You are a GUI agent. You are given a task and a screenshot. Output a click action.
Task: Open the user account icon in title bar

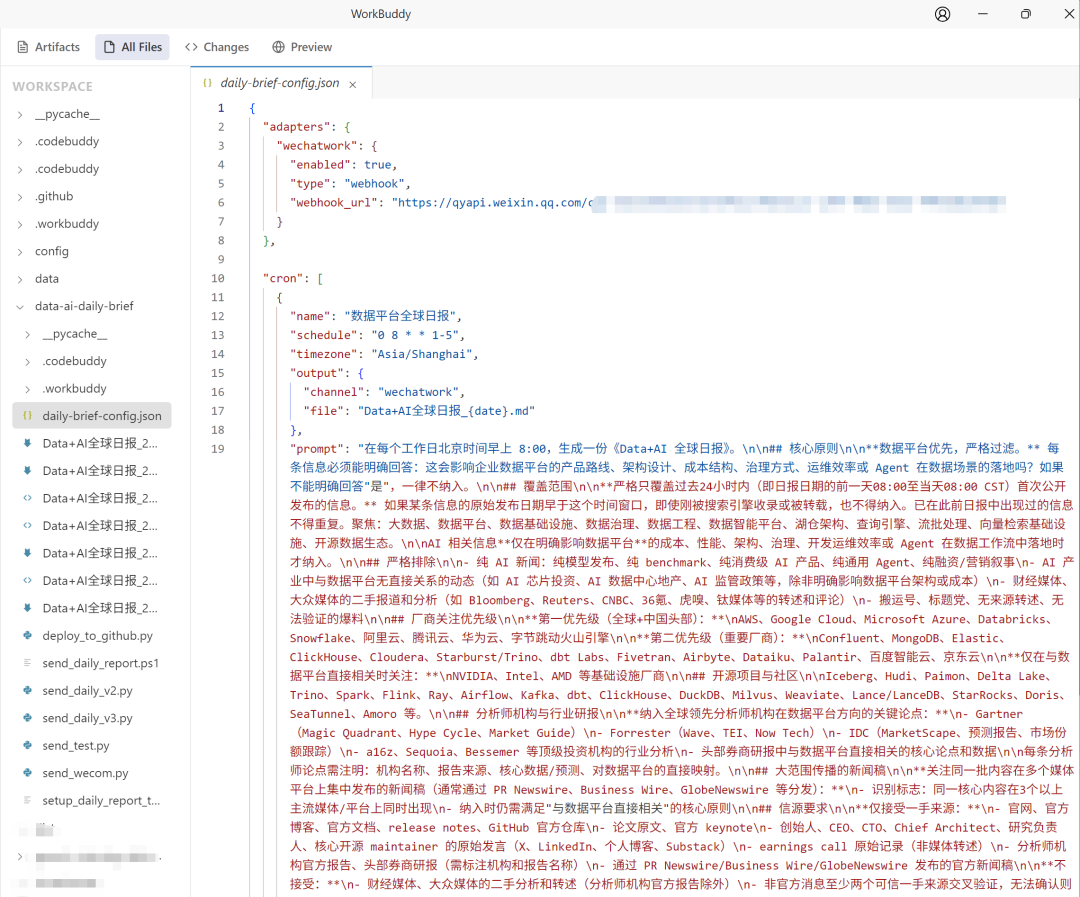click(x=942, y=14)
